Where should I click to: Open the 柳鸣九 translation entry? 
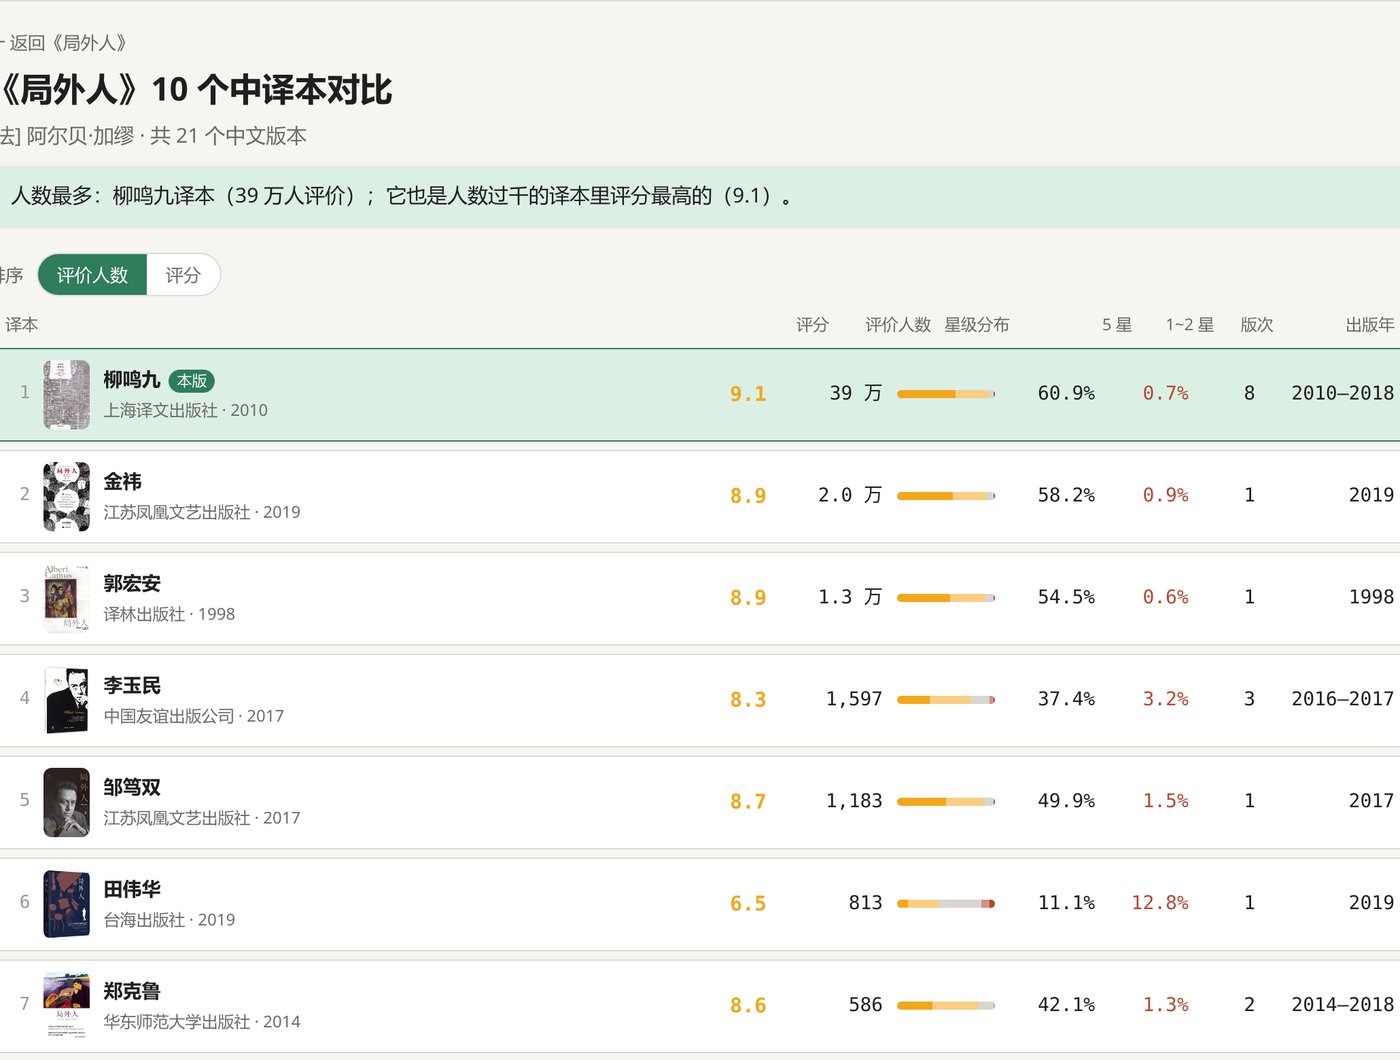pos(700,395)
